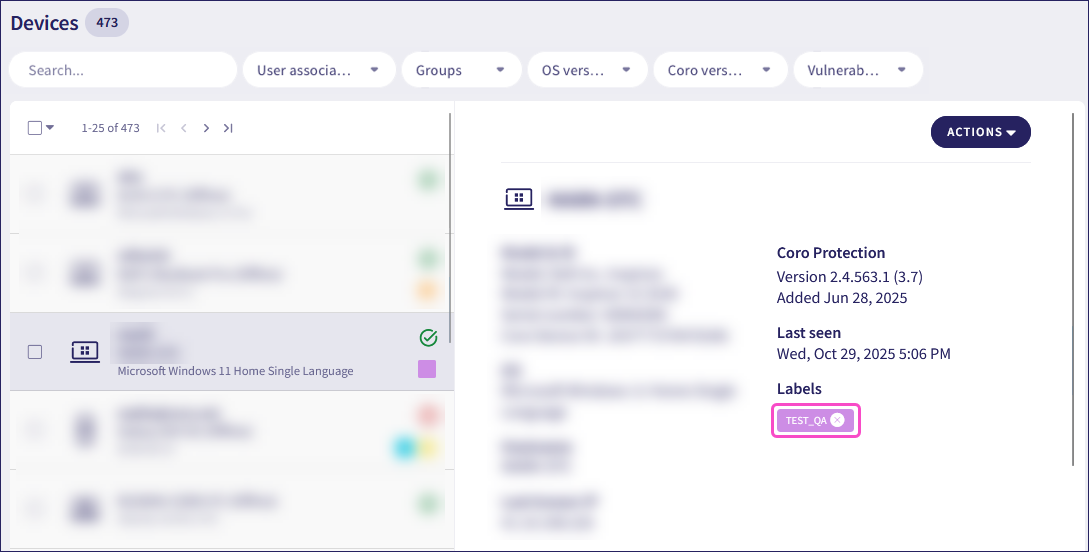Viewport: 1089px width, 552px height.
Task: Click the Search devices input field
Action: (123, 70)
